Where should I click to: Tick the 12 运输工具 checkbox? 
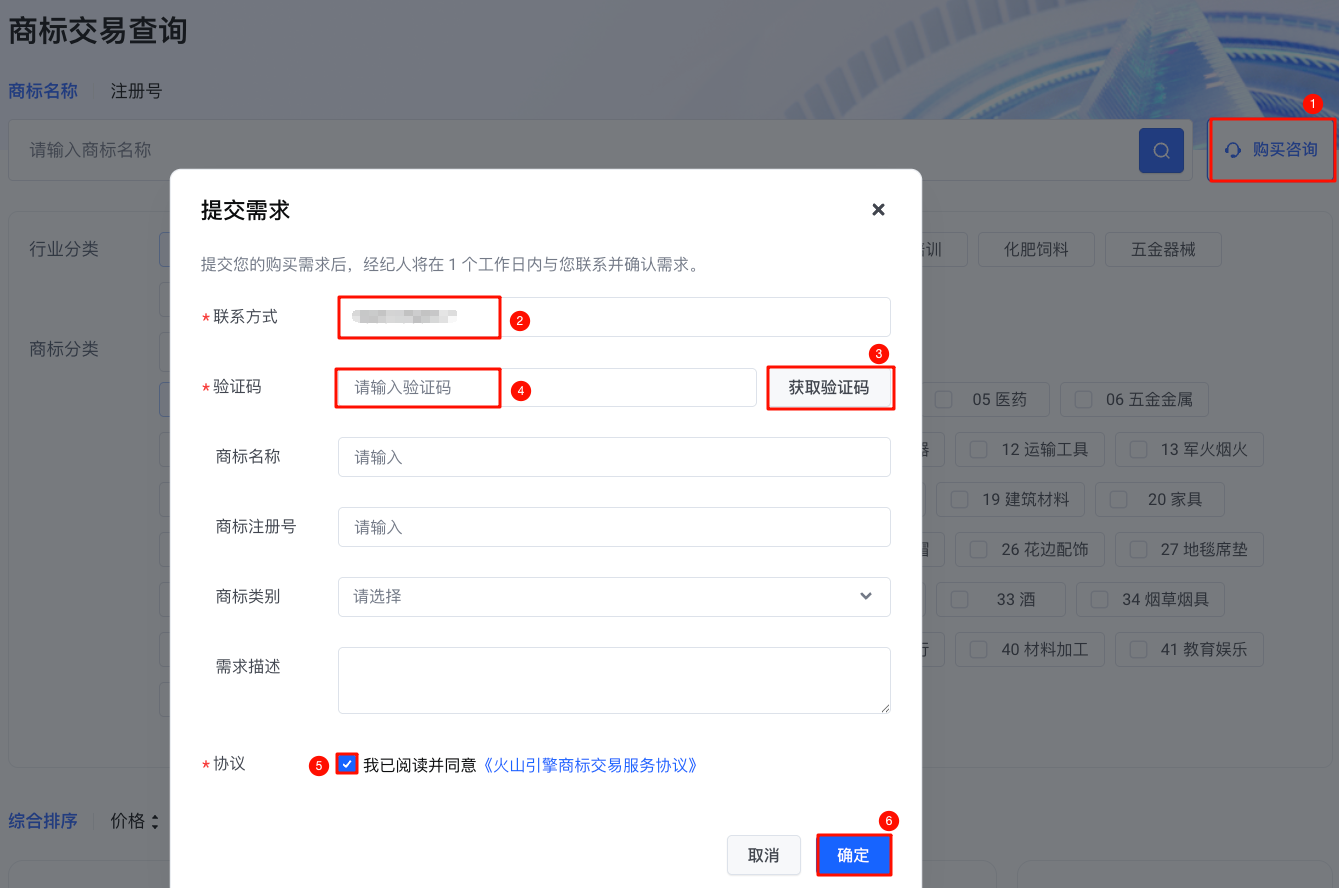[979, 449]
